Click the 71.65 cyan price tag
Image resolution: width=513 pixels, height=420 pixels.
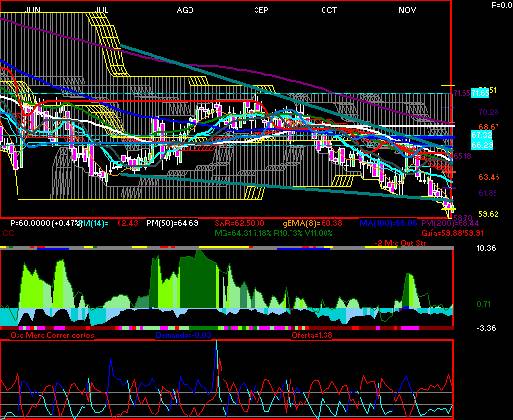(x=480, y=93)
